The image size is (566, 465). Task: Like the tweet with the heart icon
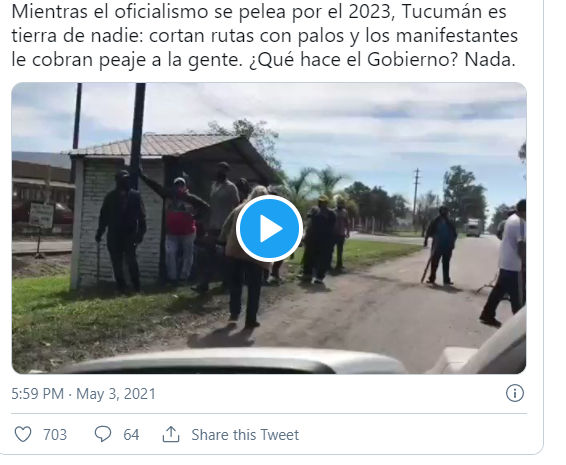click(23, 434)
